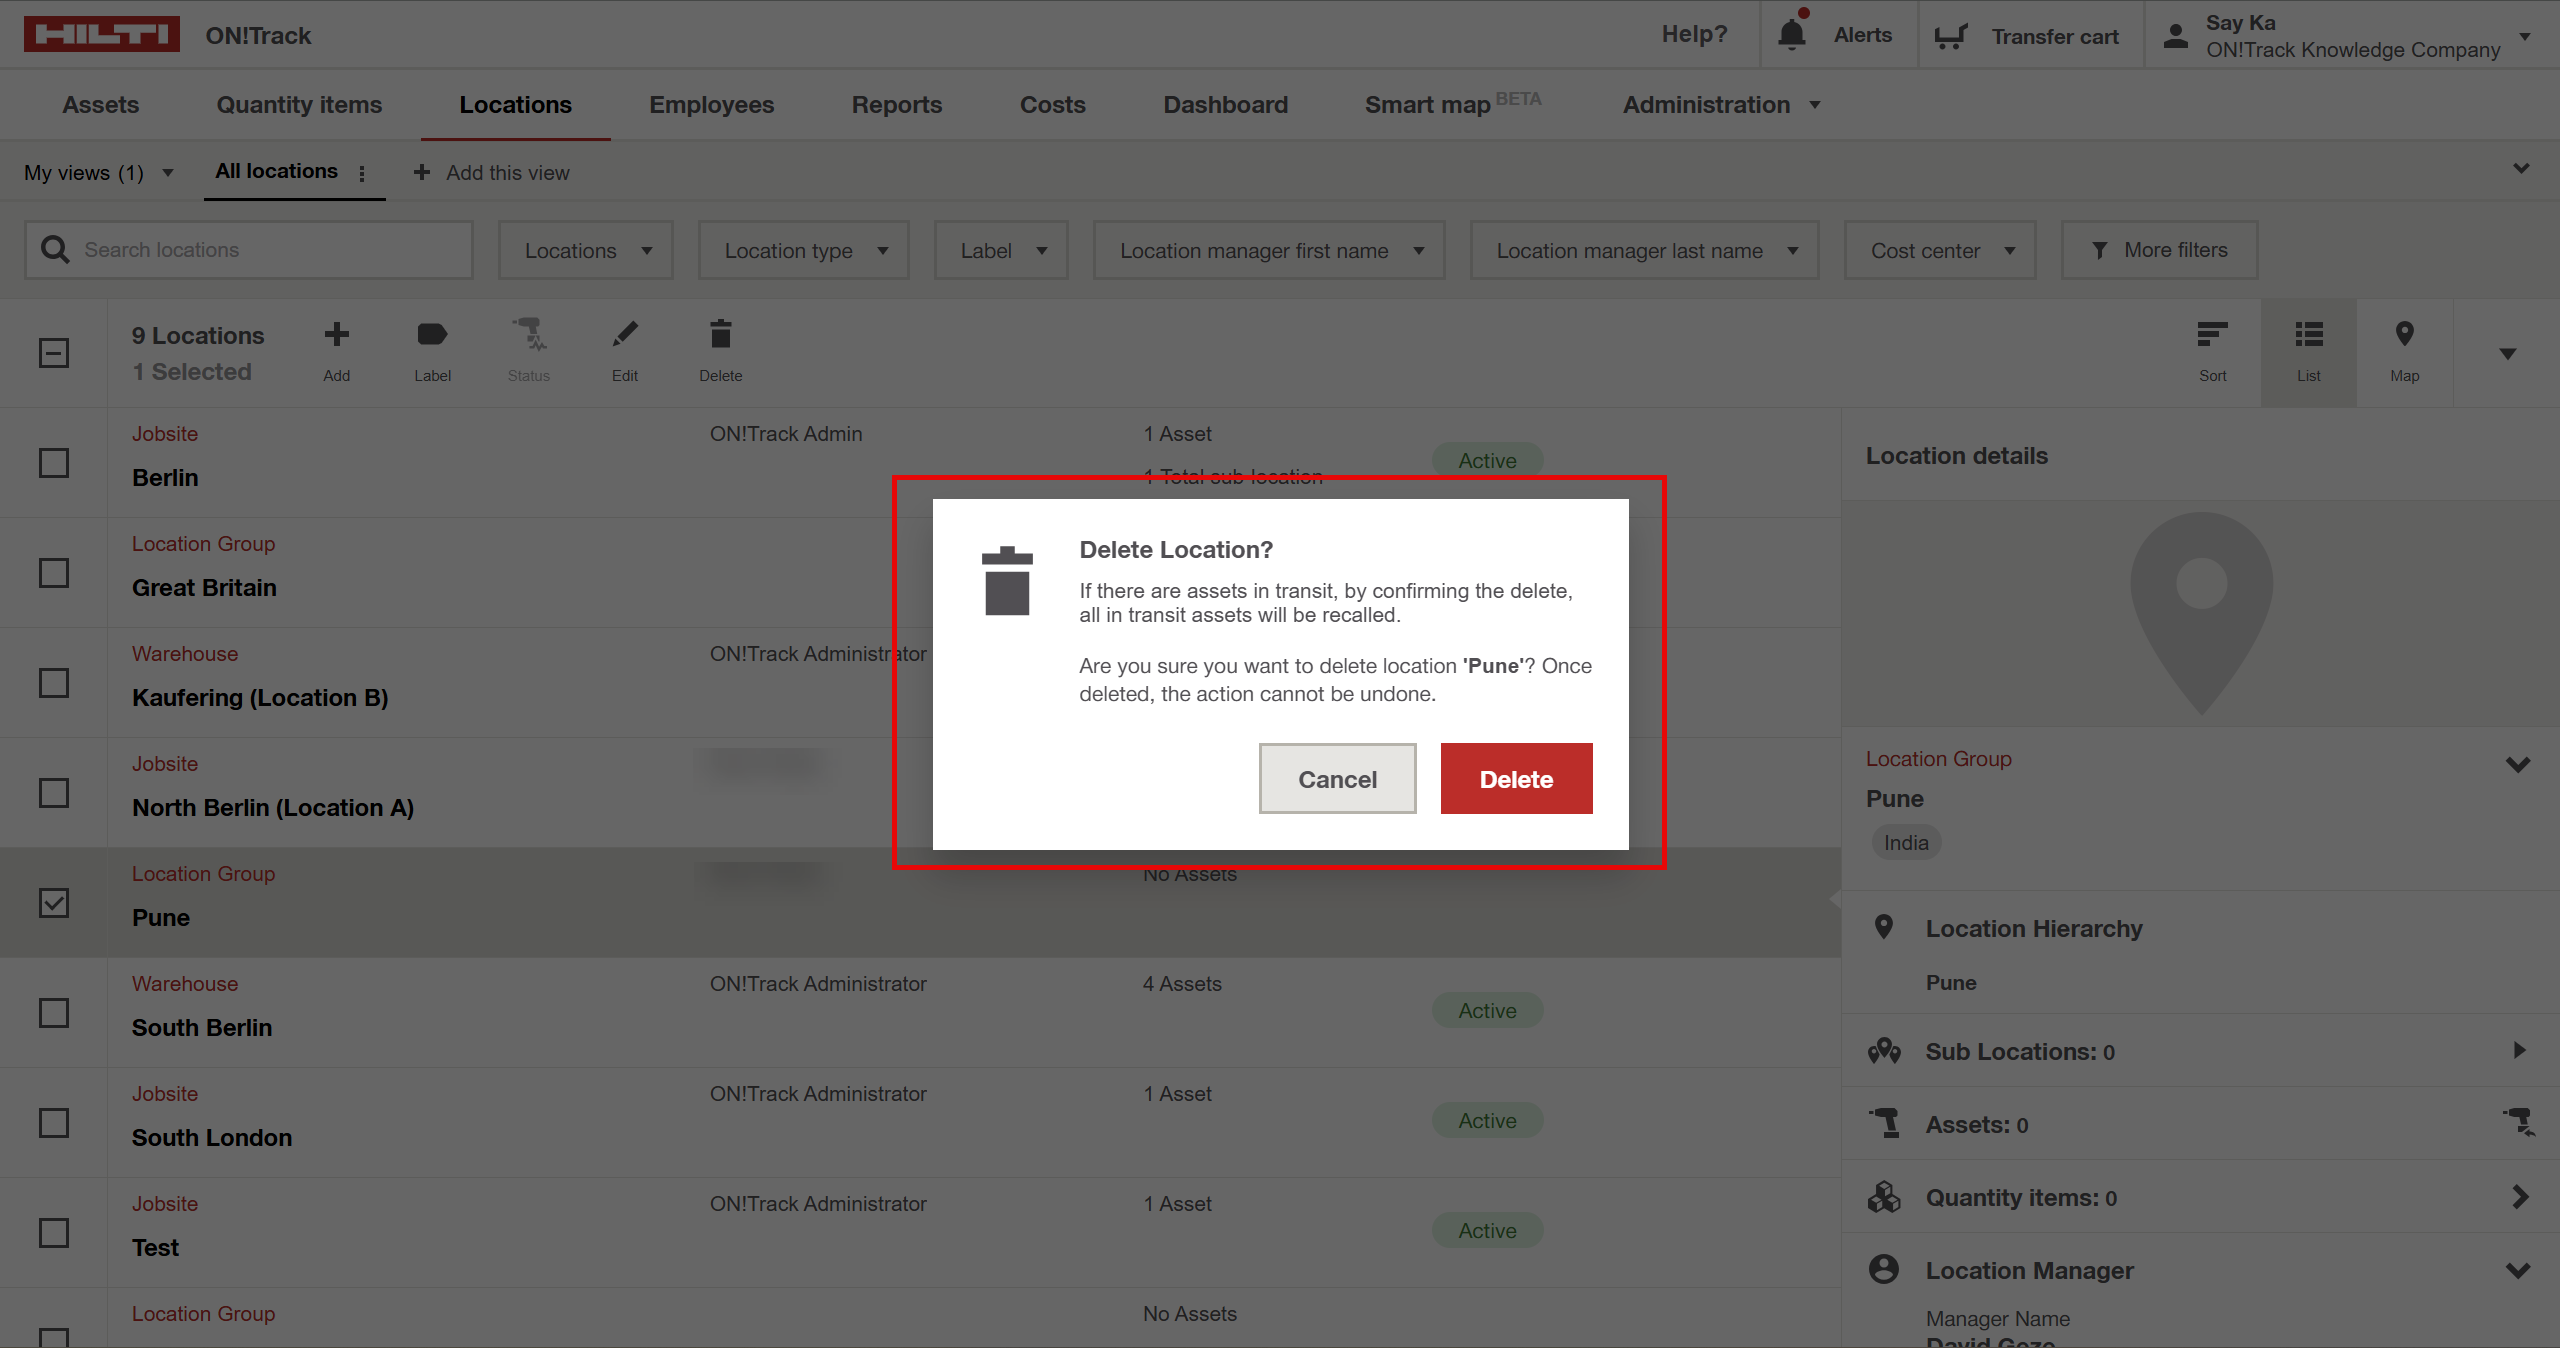Image resolution: width=2560 pixels, height=1348 pixels.
Task: Open the Locations filter dropdown
Action: (x=586, y=250)
